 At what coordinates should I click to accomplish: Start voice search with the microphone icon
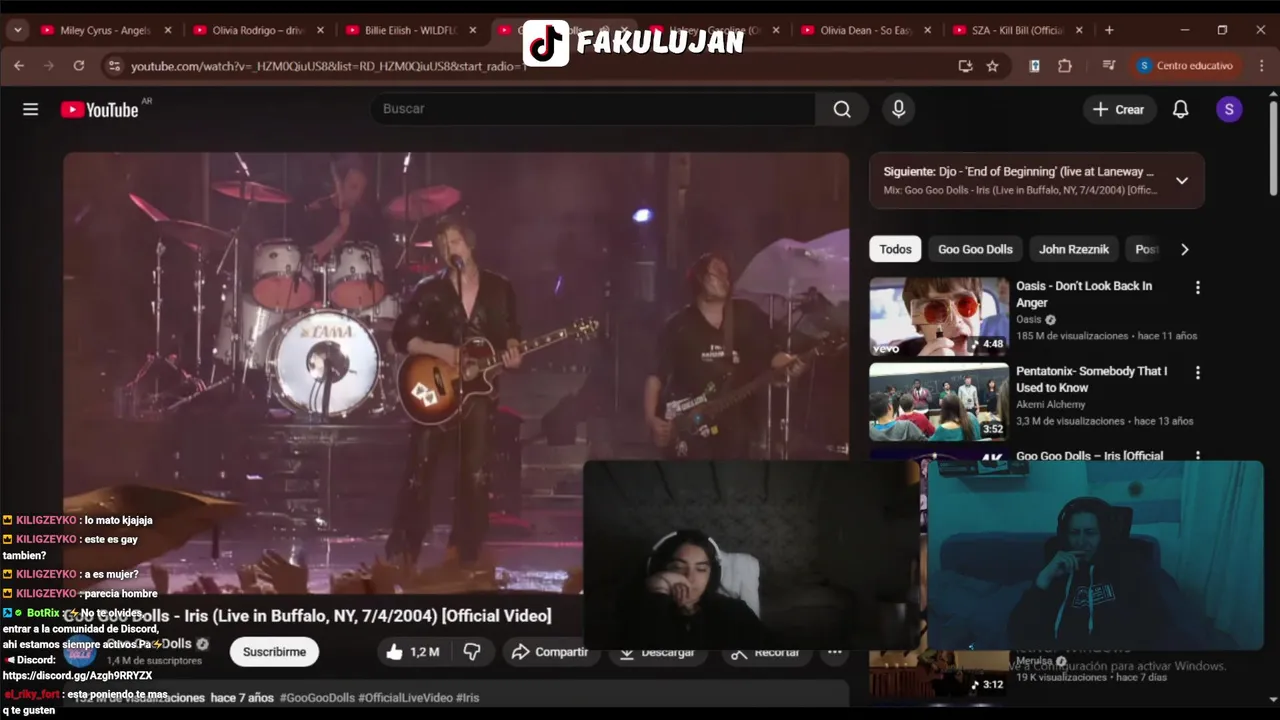point(898,109)
